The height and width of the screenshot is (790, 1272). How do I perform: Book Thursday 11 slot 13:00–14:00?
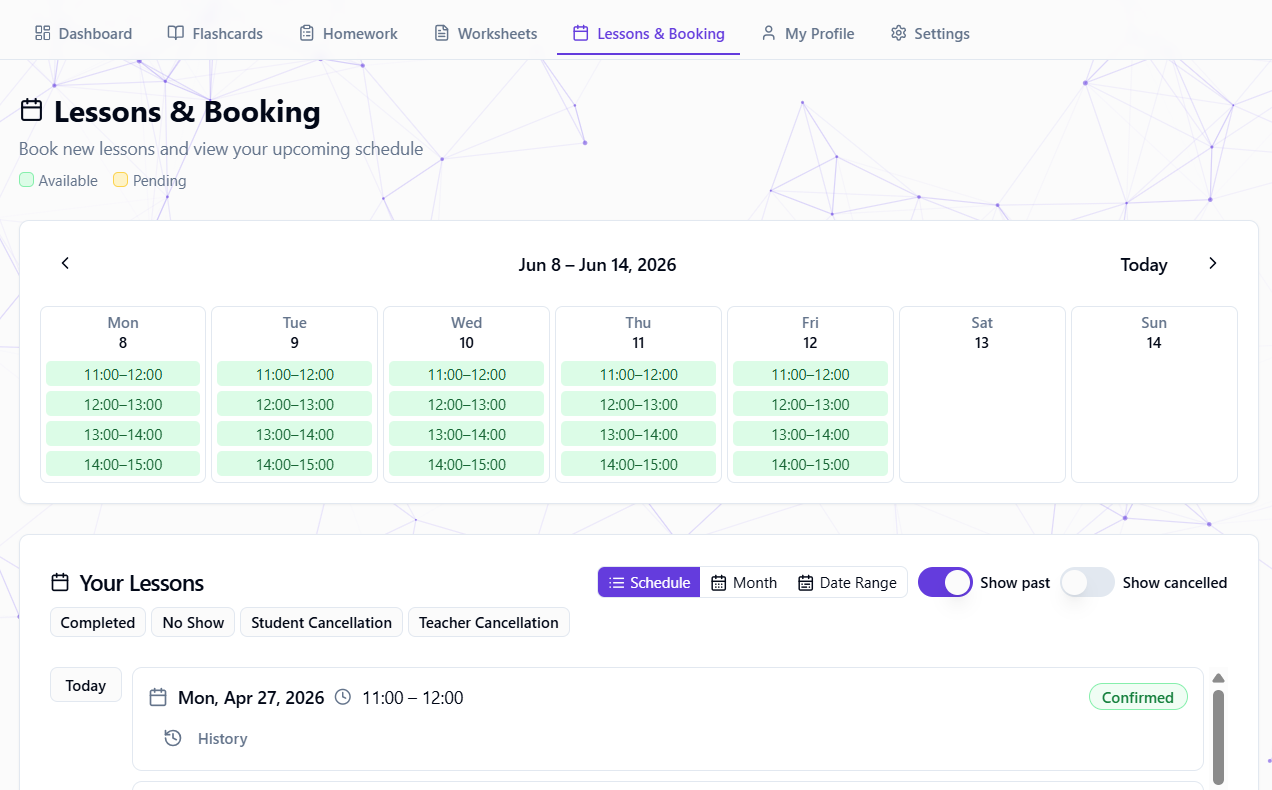[639, 434]
